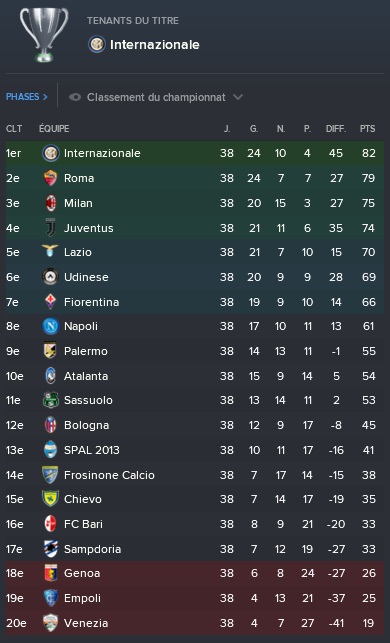Select the Milan club badge
Image resolution: width=390 pixels, height=643 pixels.
[x=50, y=203]
